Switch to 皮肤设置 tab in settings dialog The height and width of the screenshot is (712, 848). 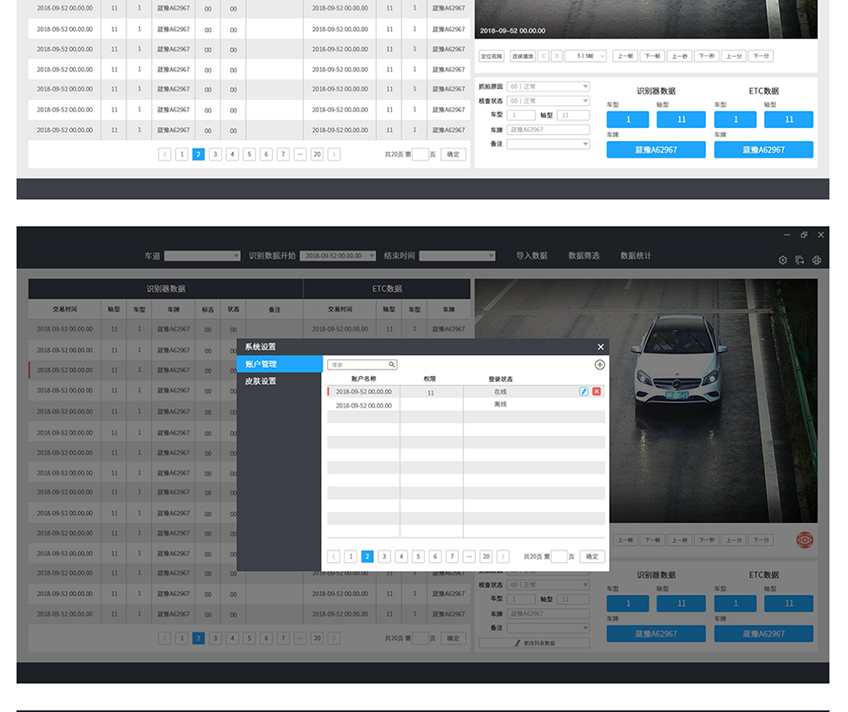pyautogui.click(x=260, y=381)
